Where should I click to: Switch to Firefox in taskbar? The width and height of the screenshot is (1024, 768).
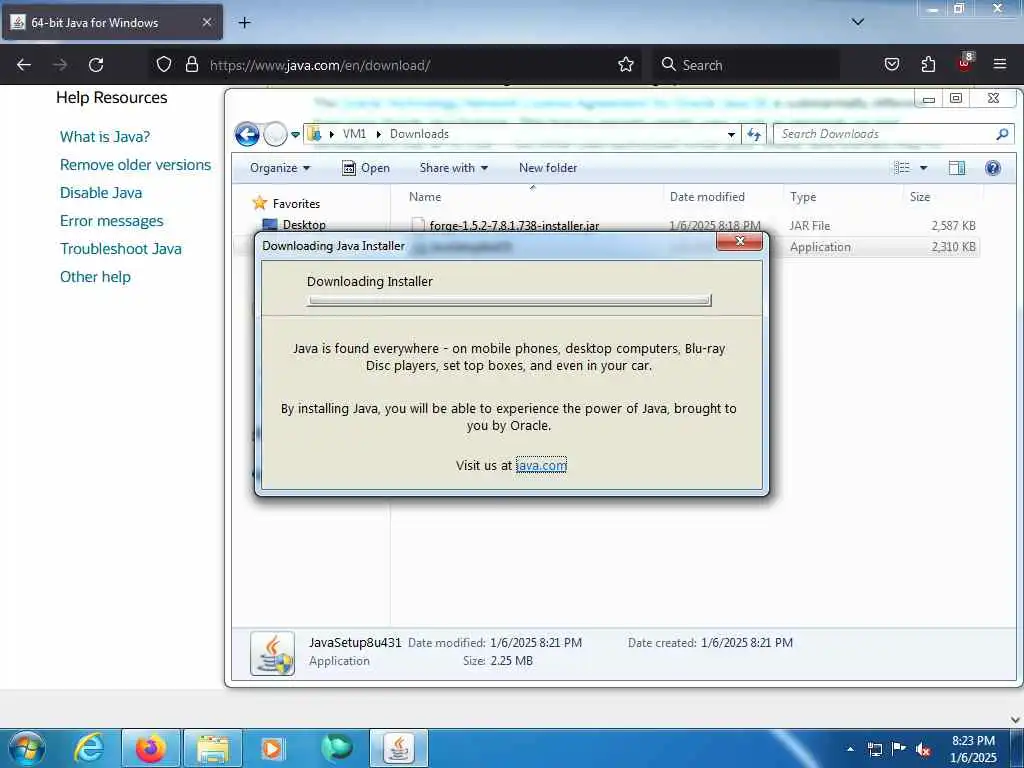click(150, 748)
